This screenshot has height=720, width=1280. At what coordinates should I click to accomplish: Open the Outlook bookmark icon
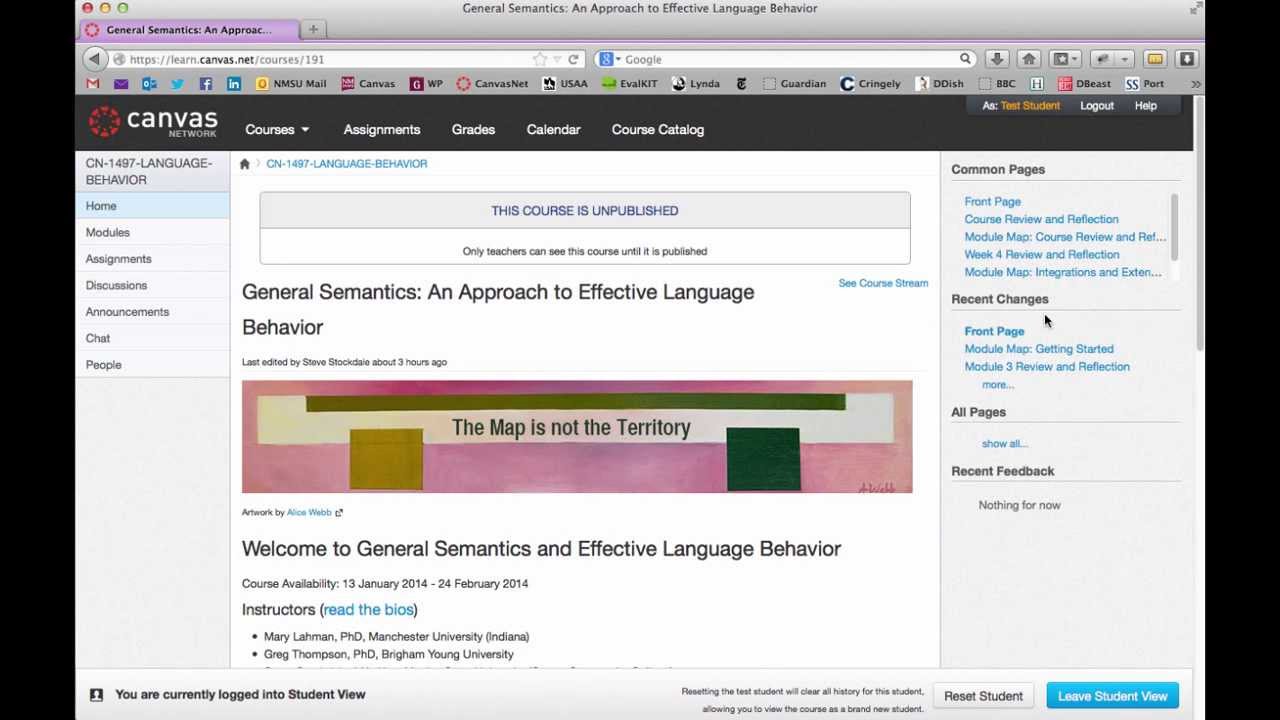pyautogui.click(x=149, y=84)
